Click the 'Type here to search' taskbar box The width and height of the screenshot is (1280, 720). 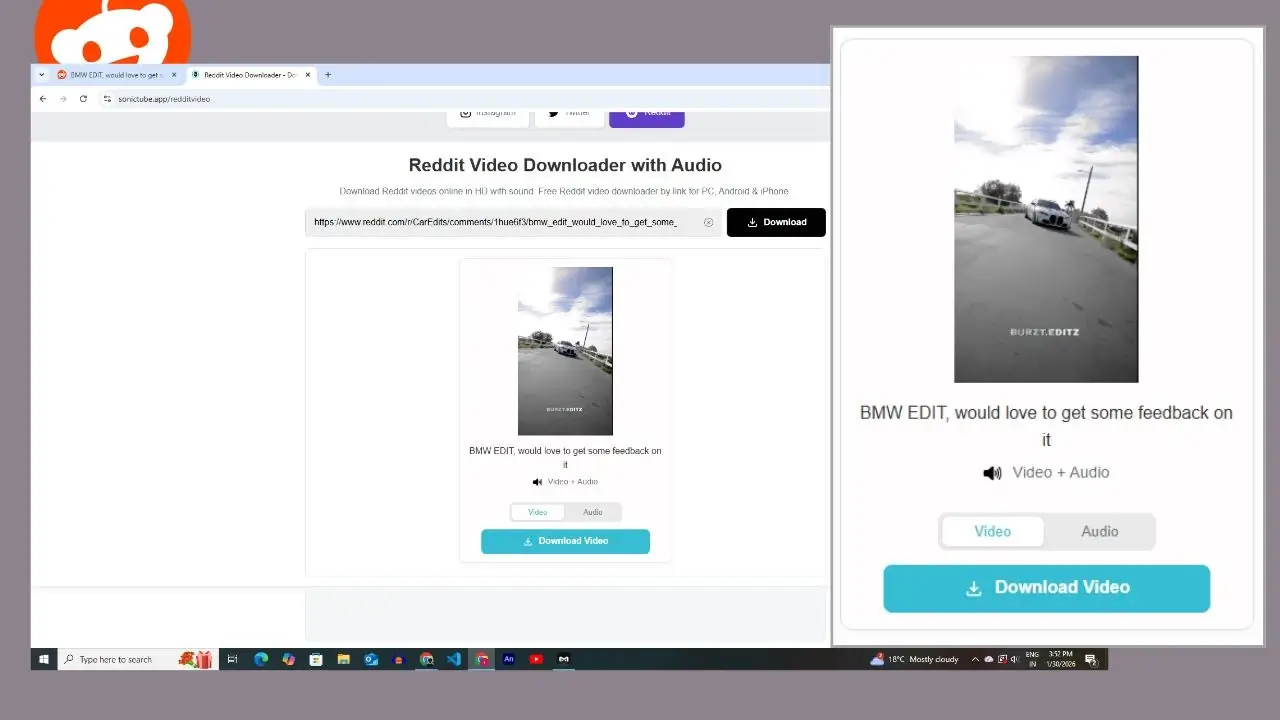pyautogui.click(x=137, y=659)
